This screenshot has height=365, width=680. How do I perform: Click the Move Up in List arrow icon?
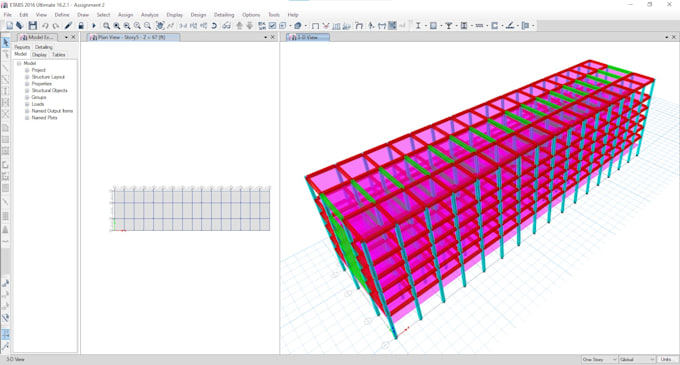(239, 26)
